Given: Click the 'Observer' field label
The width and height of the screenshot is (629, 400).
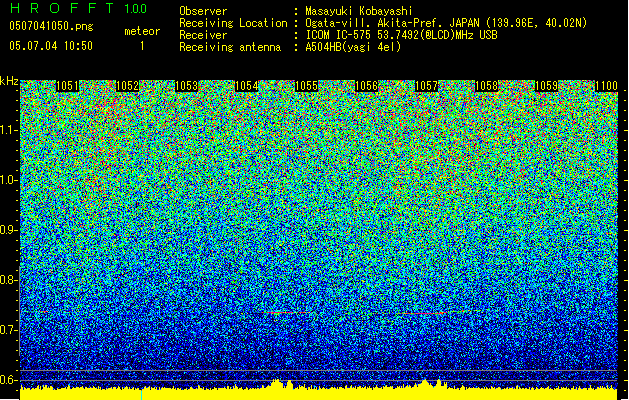Looking at the screenshot, I should pos(203,11).
